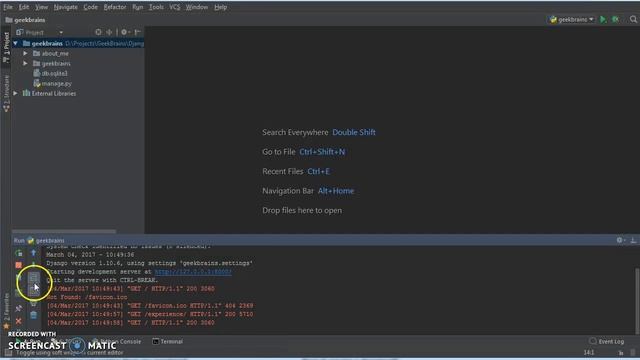Click the console vertical scrollbar
Image resolution: width=640 pixels, height=360 pixels.
click(637, 300)
